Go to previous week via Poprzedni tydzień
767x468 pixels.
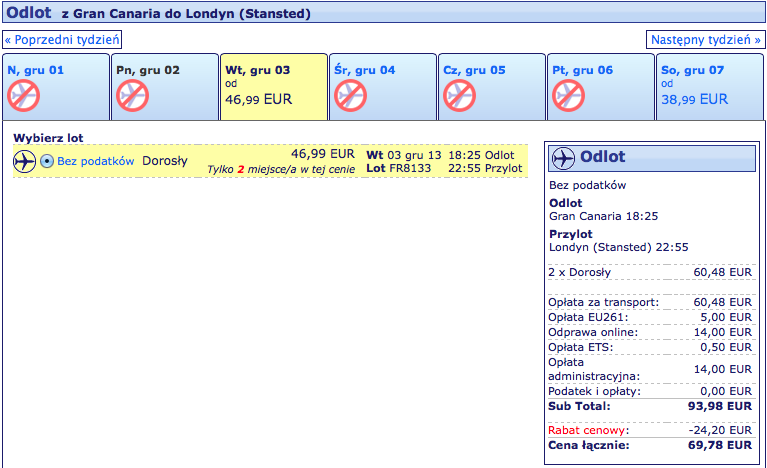[x=62, y=40]
